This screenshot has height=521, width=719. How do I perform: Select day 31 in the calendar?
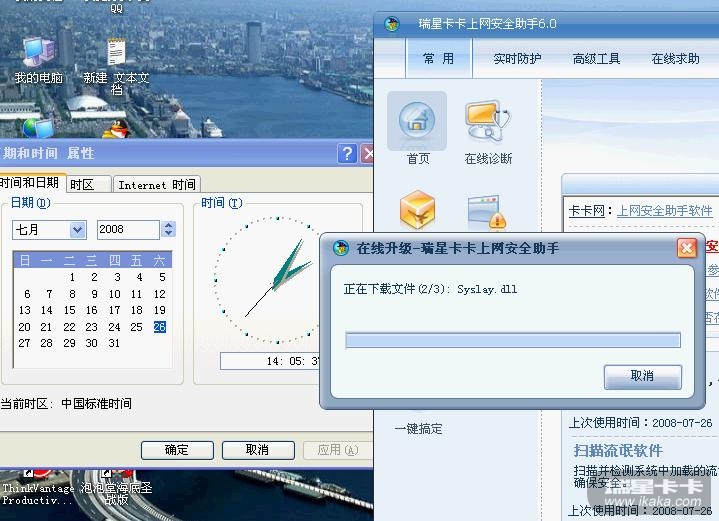click(x=114, y=344)
